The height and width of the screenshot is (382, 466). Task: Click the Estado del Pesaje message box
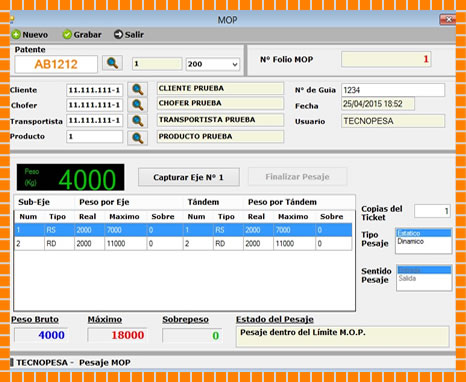[342, 337]
